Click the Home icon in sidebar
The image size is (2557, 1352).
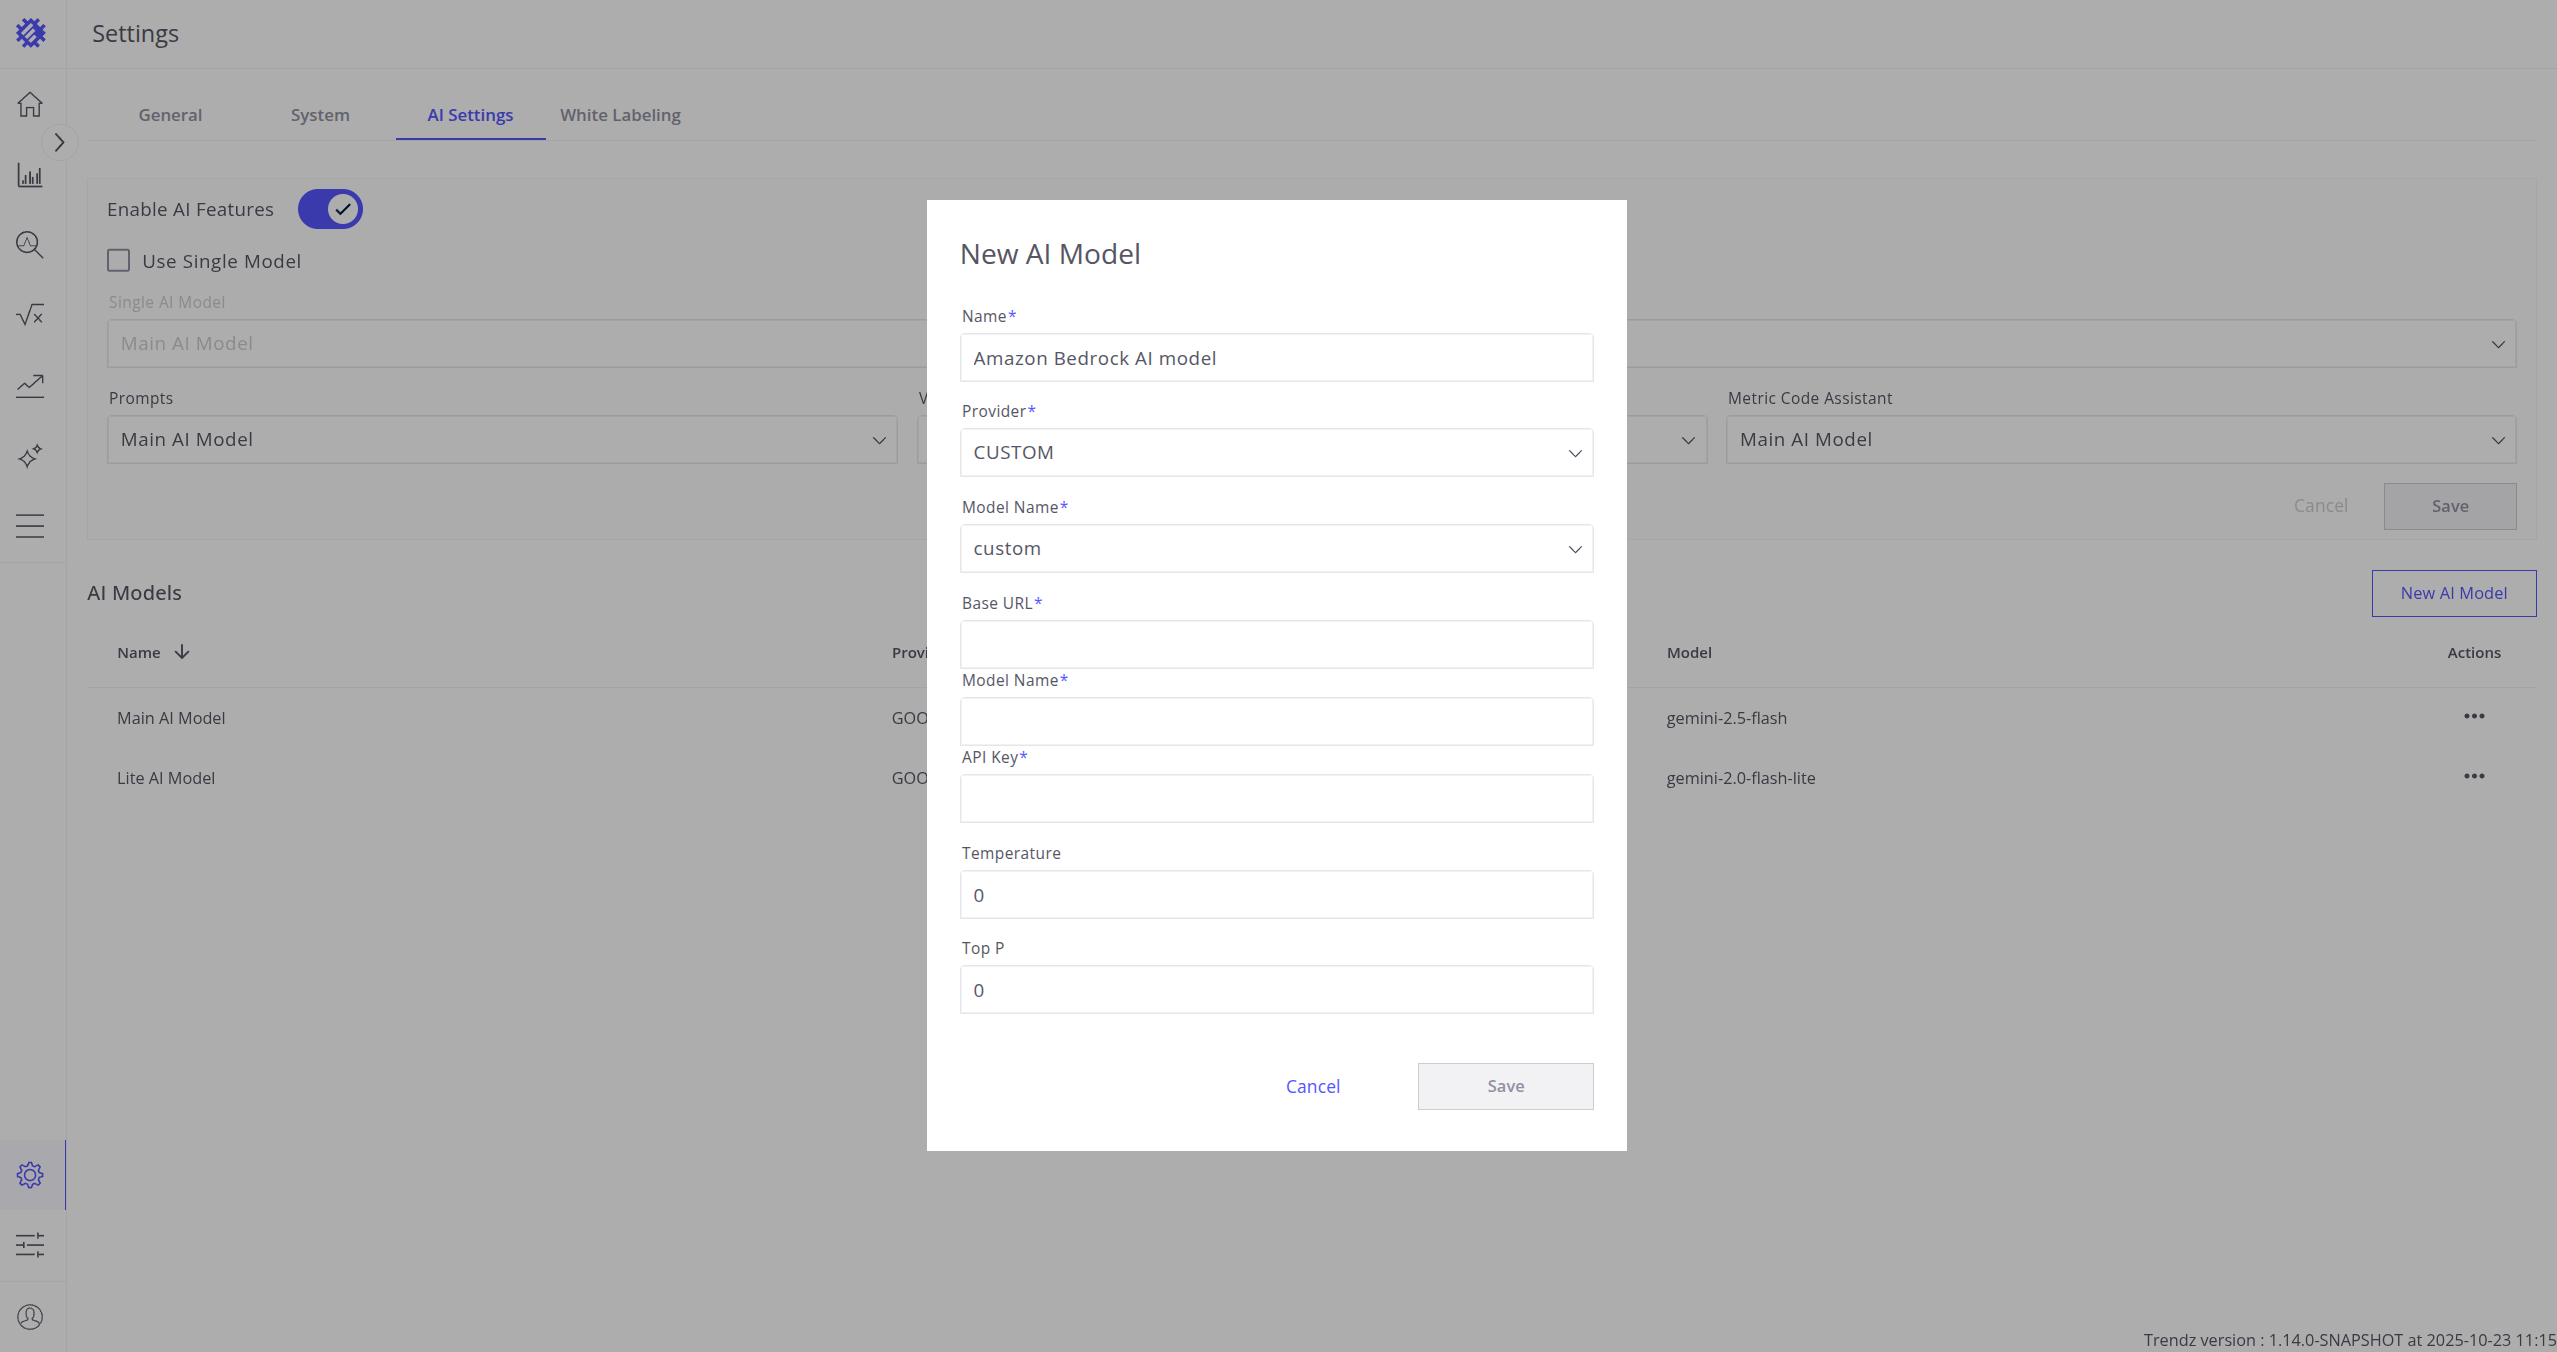pos(30,104)
